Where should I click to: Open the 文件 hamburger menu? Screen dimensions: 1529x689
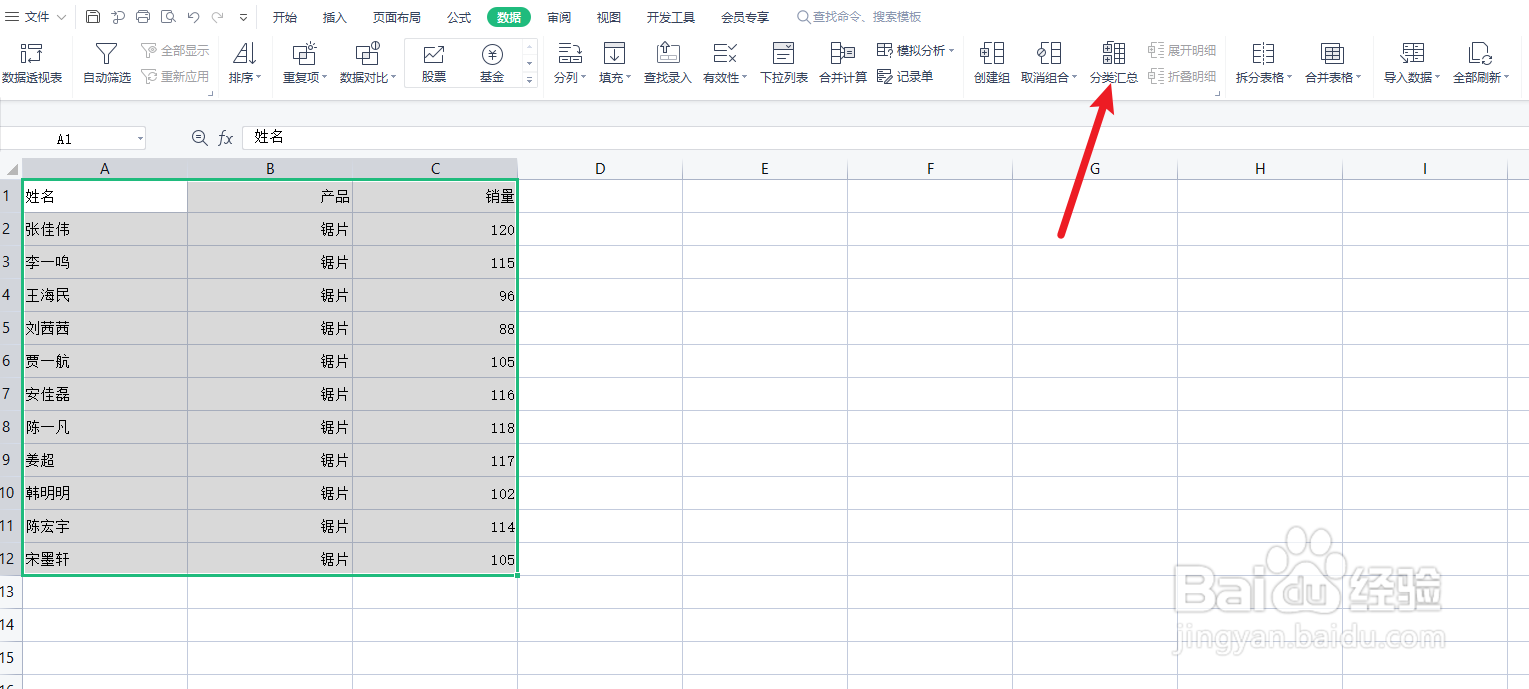(13, 17)
